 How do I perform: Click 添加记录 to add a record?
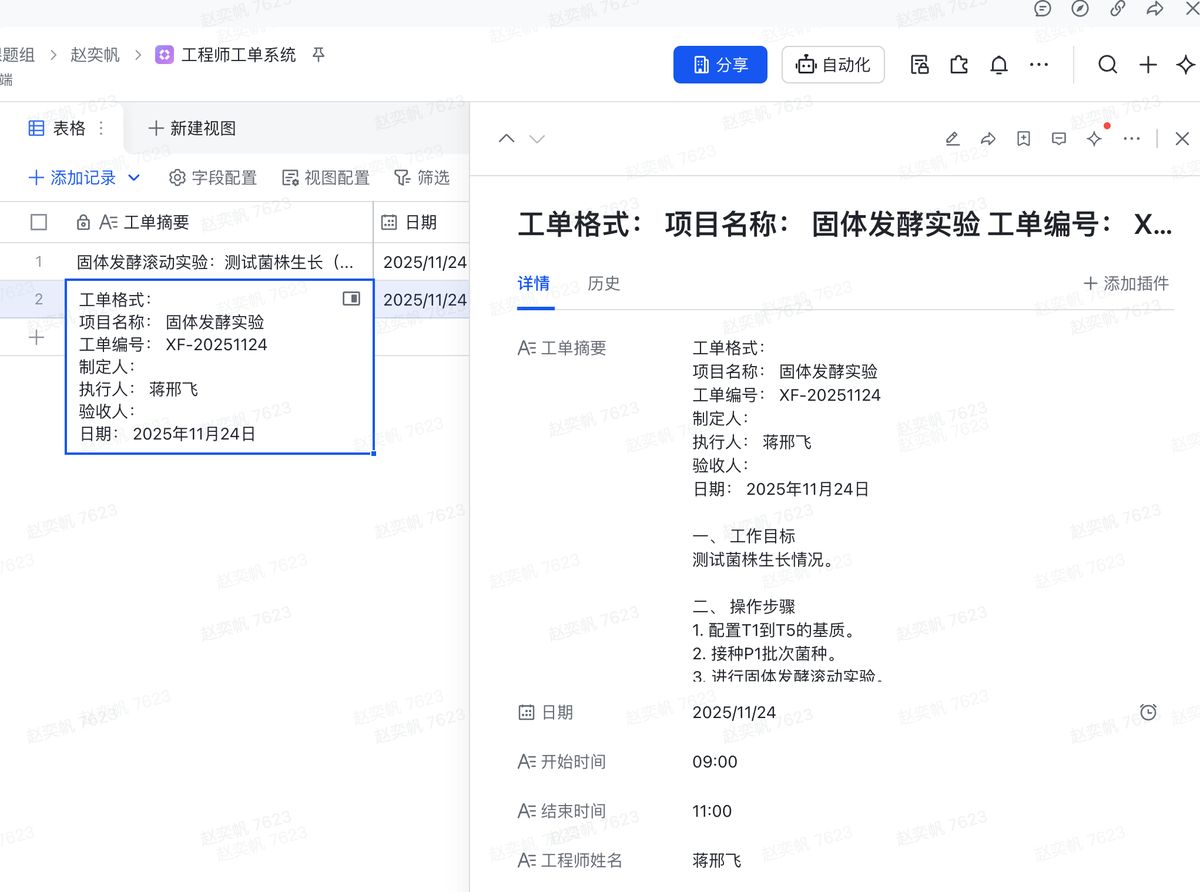click(72, 178)
